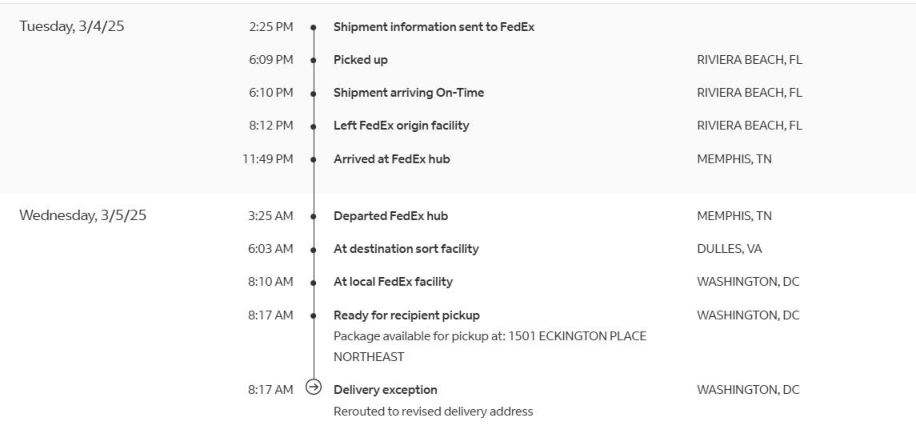Click the 8:10 AM timestamp
This screenshot has height=446, width=916.
(271, 282)
